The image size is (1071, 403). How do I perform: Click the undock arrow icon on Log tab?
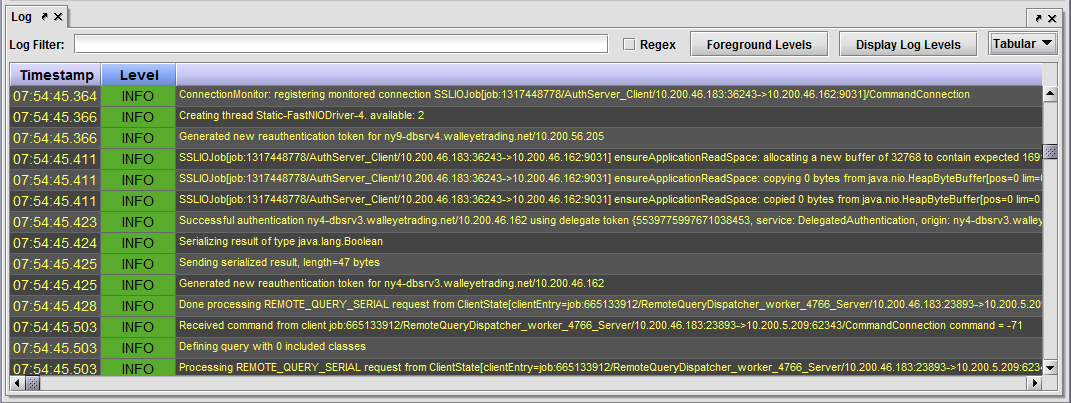click(x=44, y=17)
